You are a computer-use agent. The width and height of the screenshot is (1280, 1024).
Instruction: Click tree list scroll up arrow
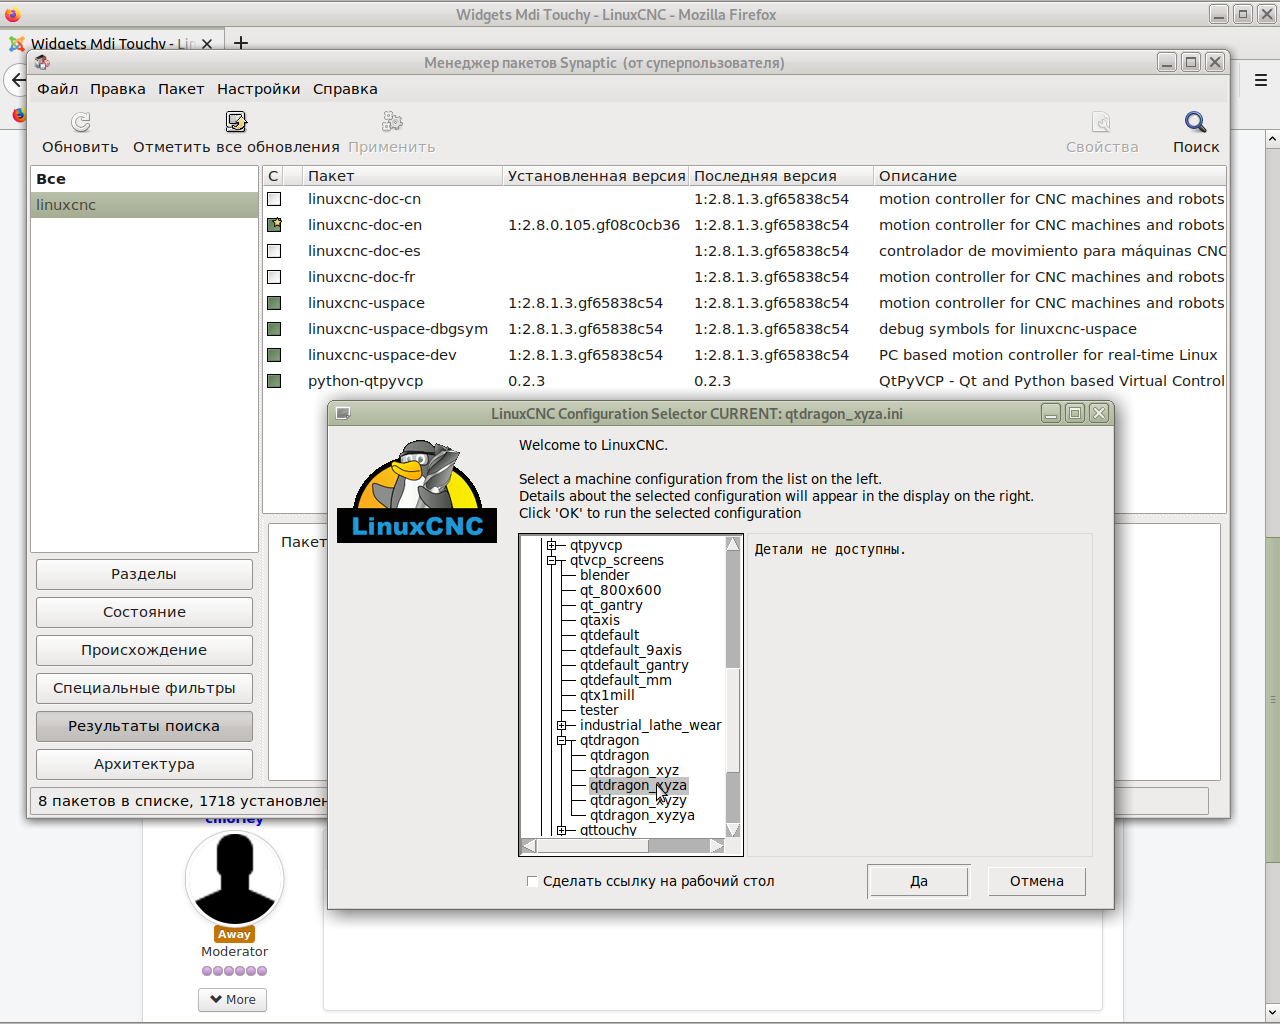coord(733,544)
